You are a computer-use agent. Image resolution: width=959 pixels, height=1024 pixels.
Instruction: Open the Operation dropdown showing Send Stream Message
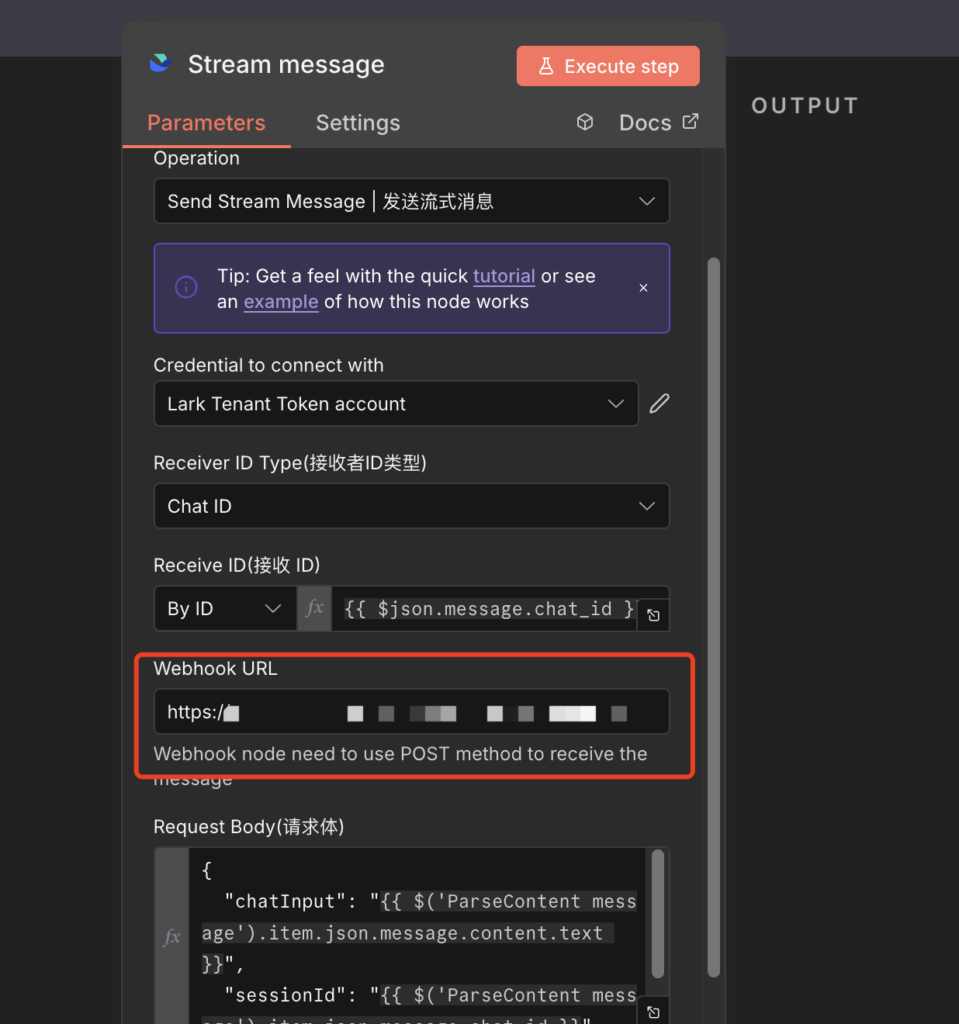pyautogui.click(x=411, y=201)
